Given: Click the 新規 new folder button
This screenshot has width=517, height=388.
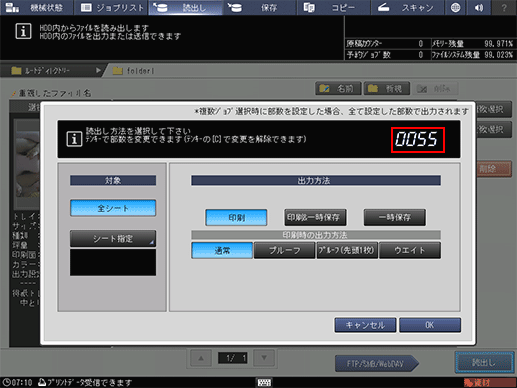Looking at the screenshot, I should point(387,89).
